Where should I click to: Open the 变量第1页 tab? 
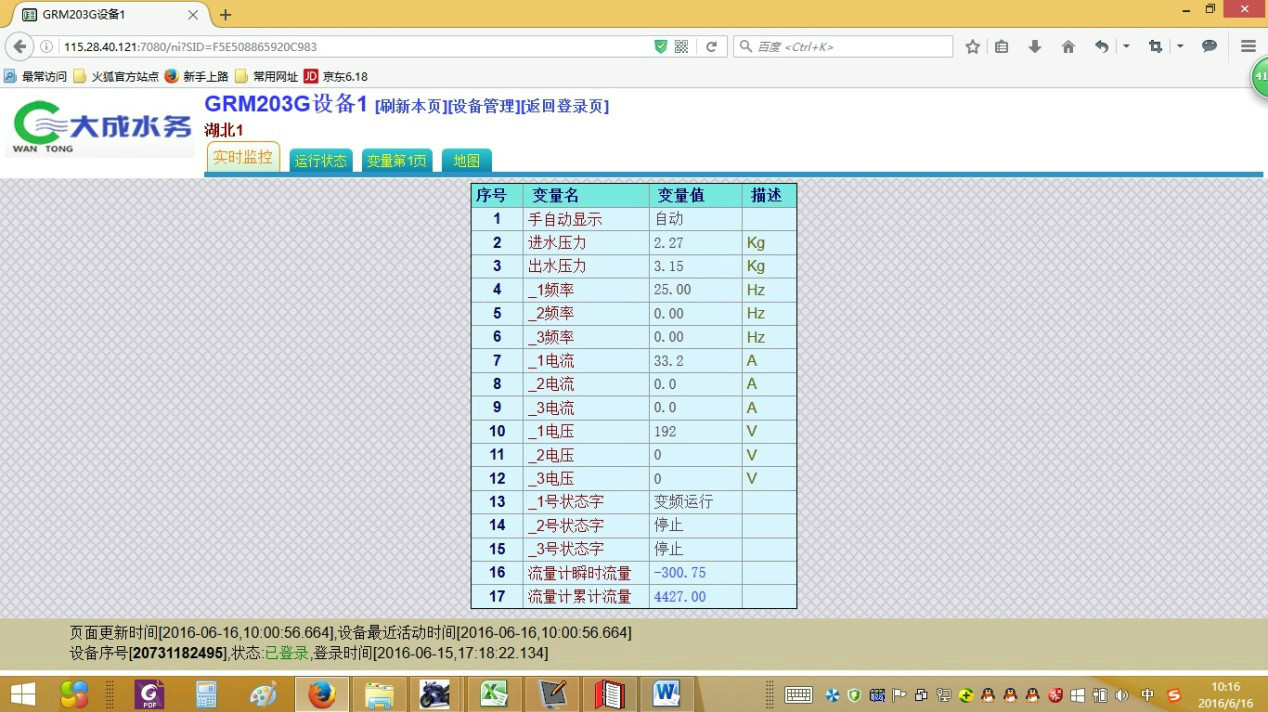tap(396, 161)
